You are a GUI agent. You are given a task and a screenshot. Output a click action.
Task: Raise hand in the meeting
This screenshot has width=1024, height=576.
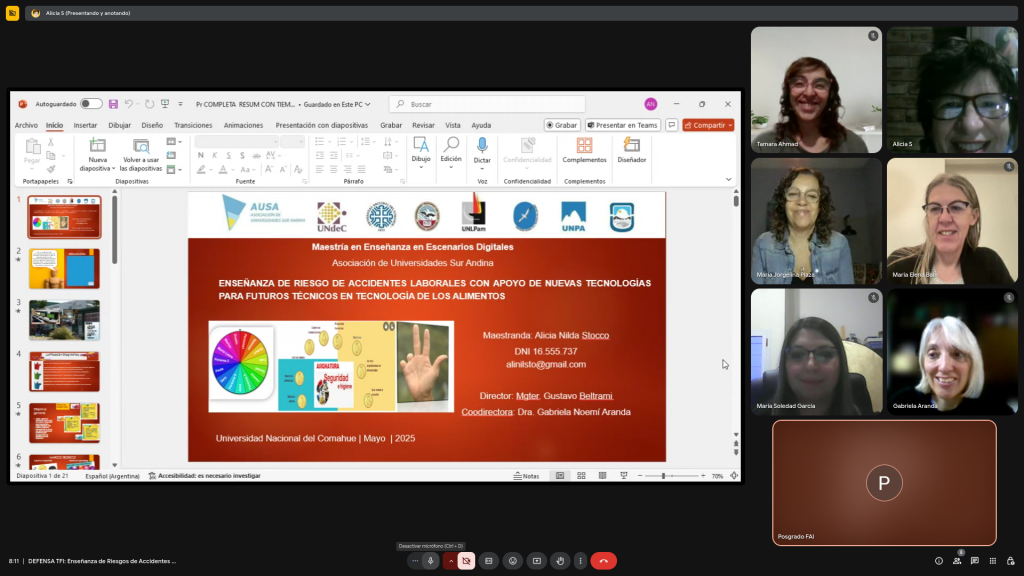[x=560, y=561]
